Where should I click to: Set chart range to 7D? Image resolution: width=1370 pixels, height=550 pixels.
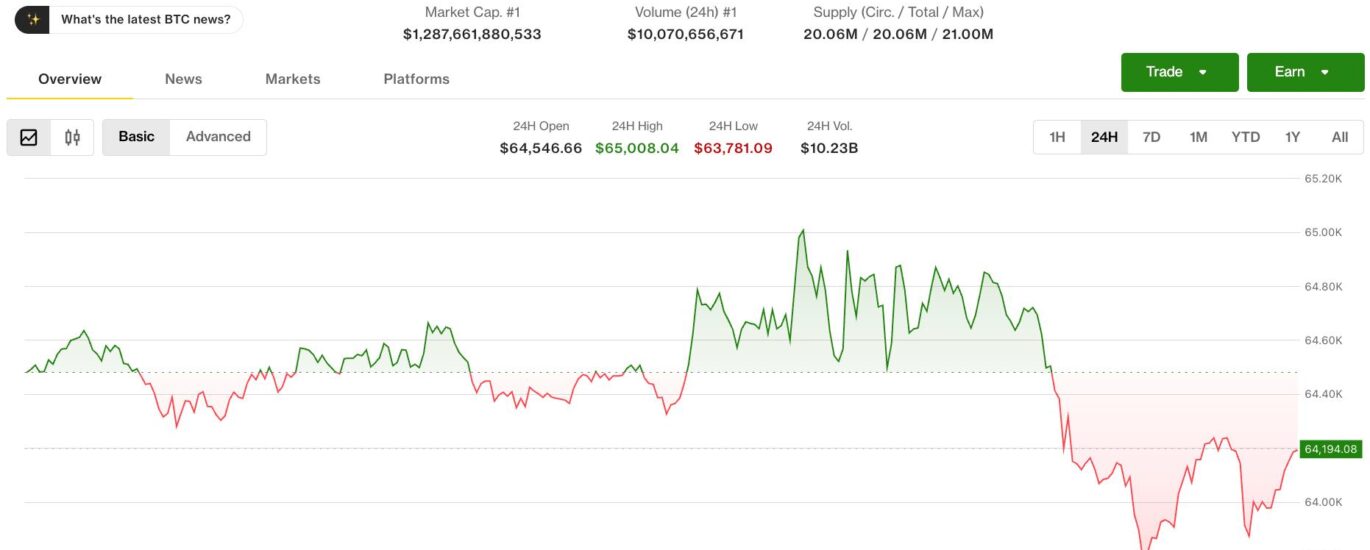(1151, 137)
